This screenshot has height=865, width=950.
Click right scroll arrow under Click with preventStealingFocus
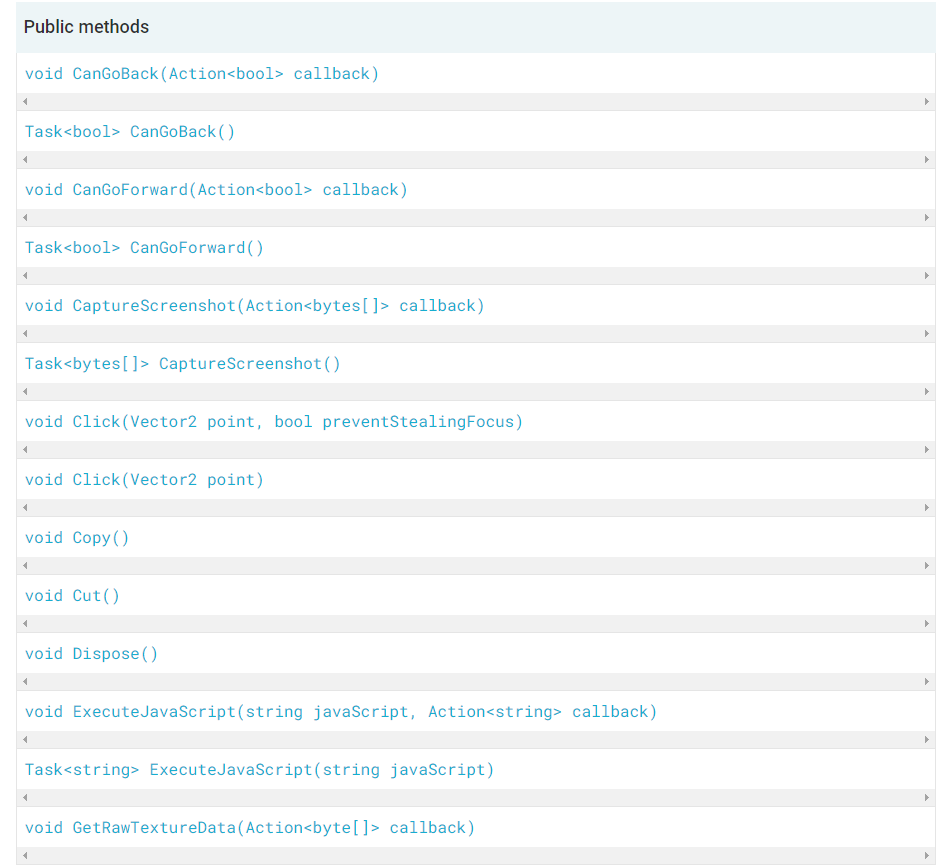(x=926, y=449)
